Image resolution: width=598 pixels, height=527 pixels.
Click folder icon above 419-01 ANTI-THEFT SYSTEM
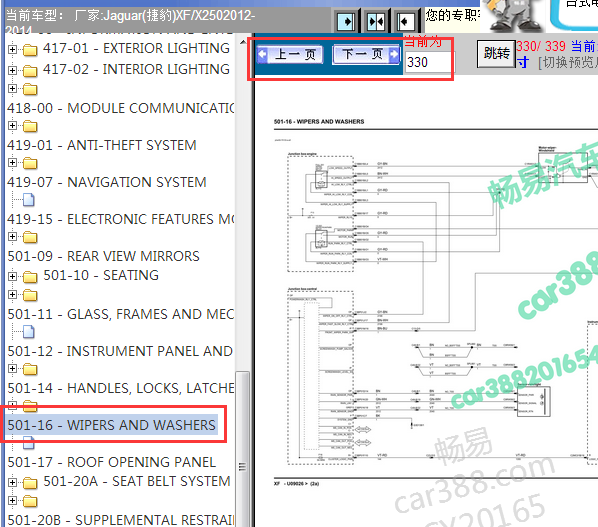click(30, 126)
